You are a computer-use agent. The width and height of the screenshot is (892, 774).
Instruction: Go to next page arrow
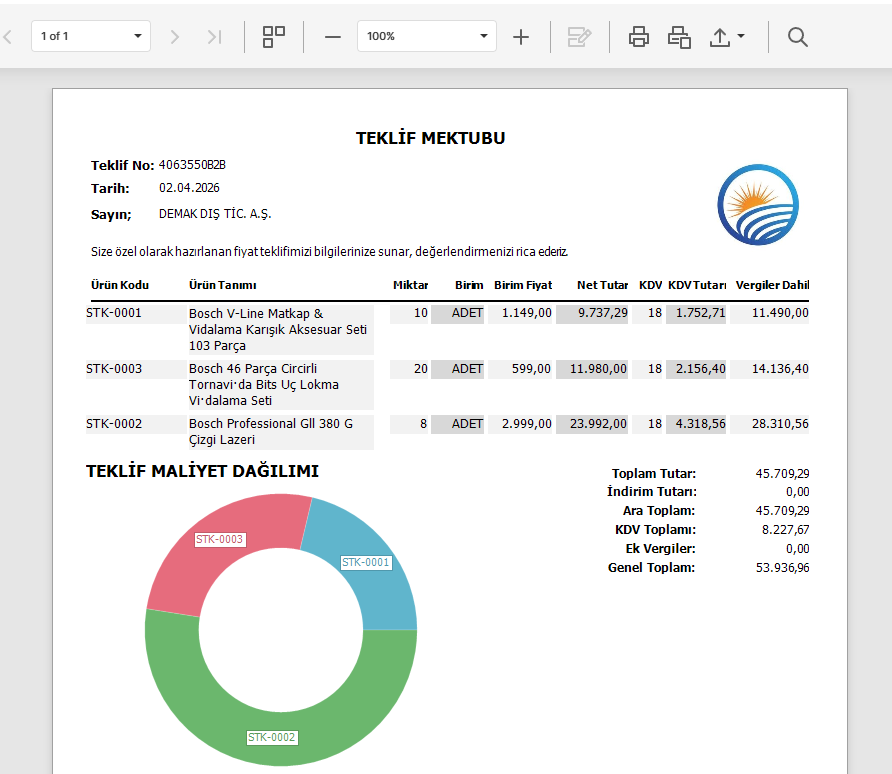tap(175, 37)
